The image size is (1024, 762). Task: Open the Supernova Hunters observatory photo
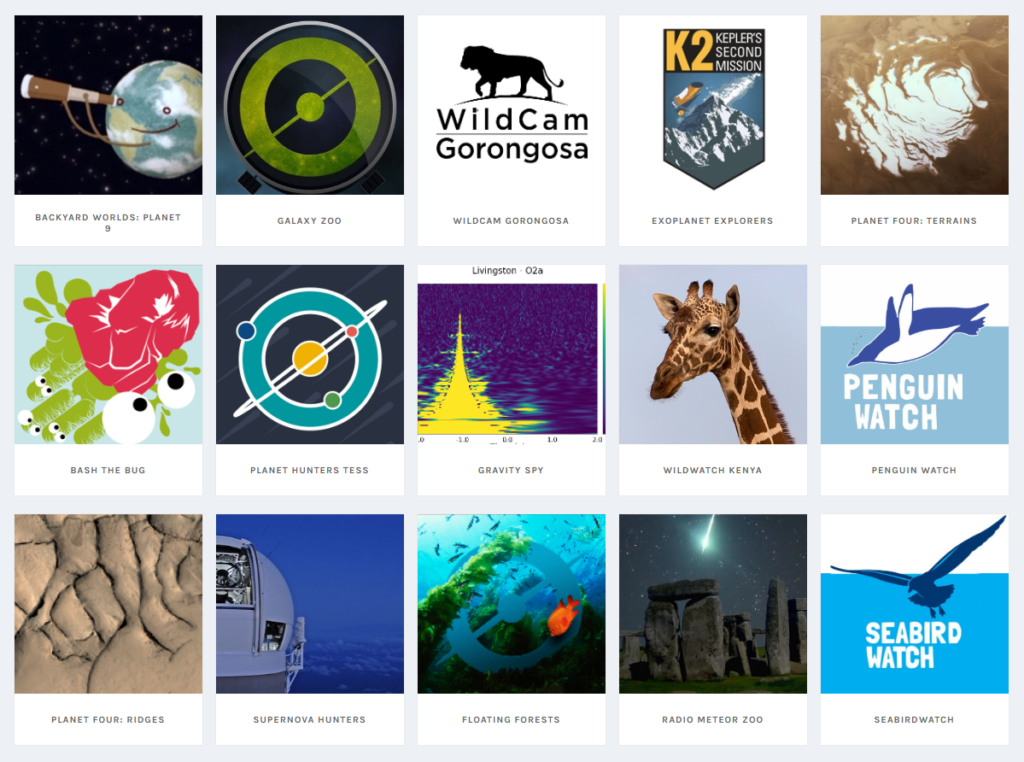310,604
